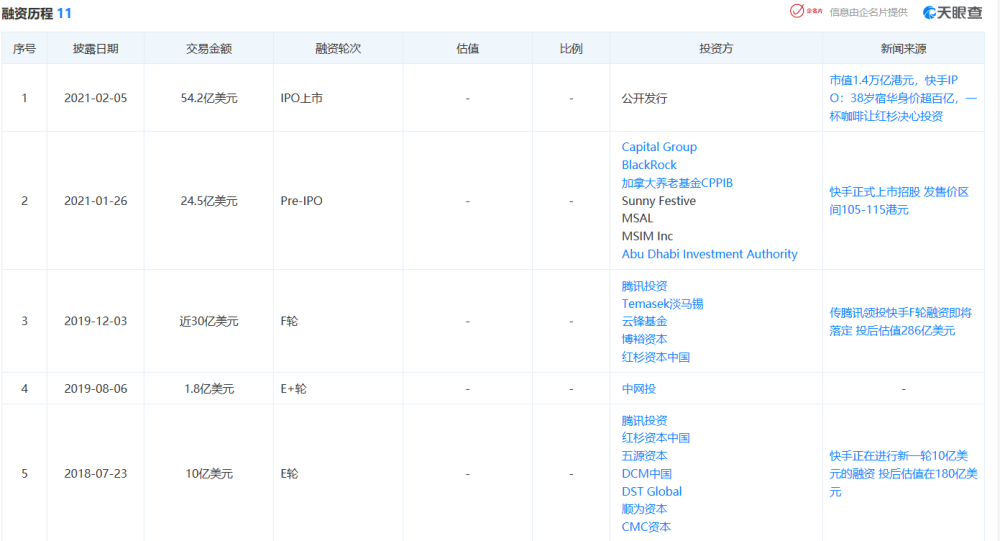Open 中网投 investor in E+ round

(x=638, y=389)
